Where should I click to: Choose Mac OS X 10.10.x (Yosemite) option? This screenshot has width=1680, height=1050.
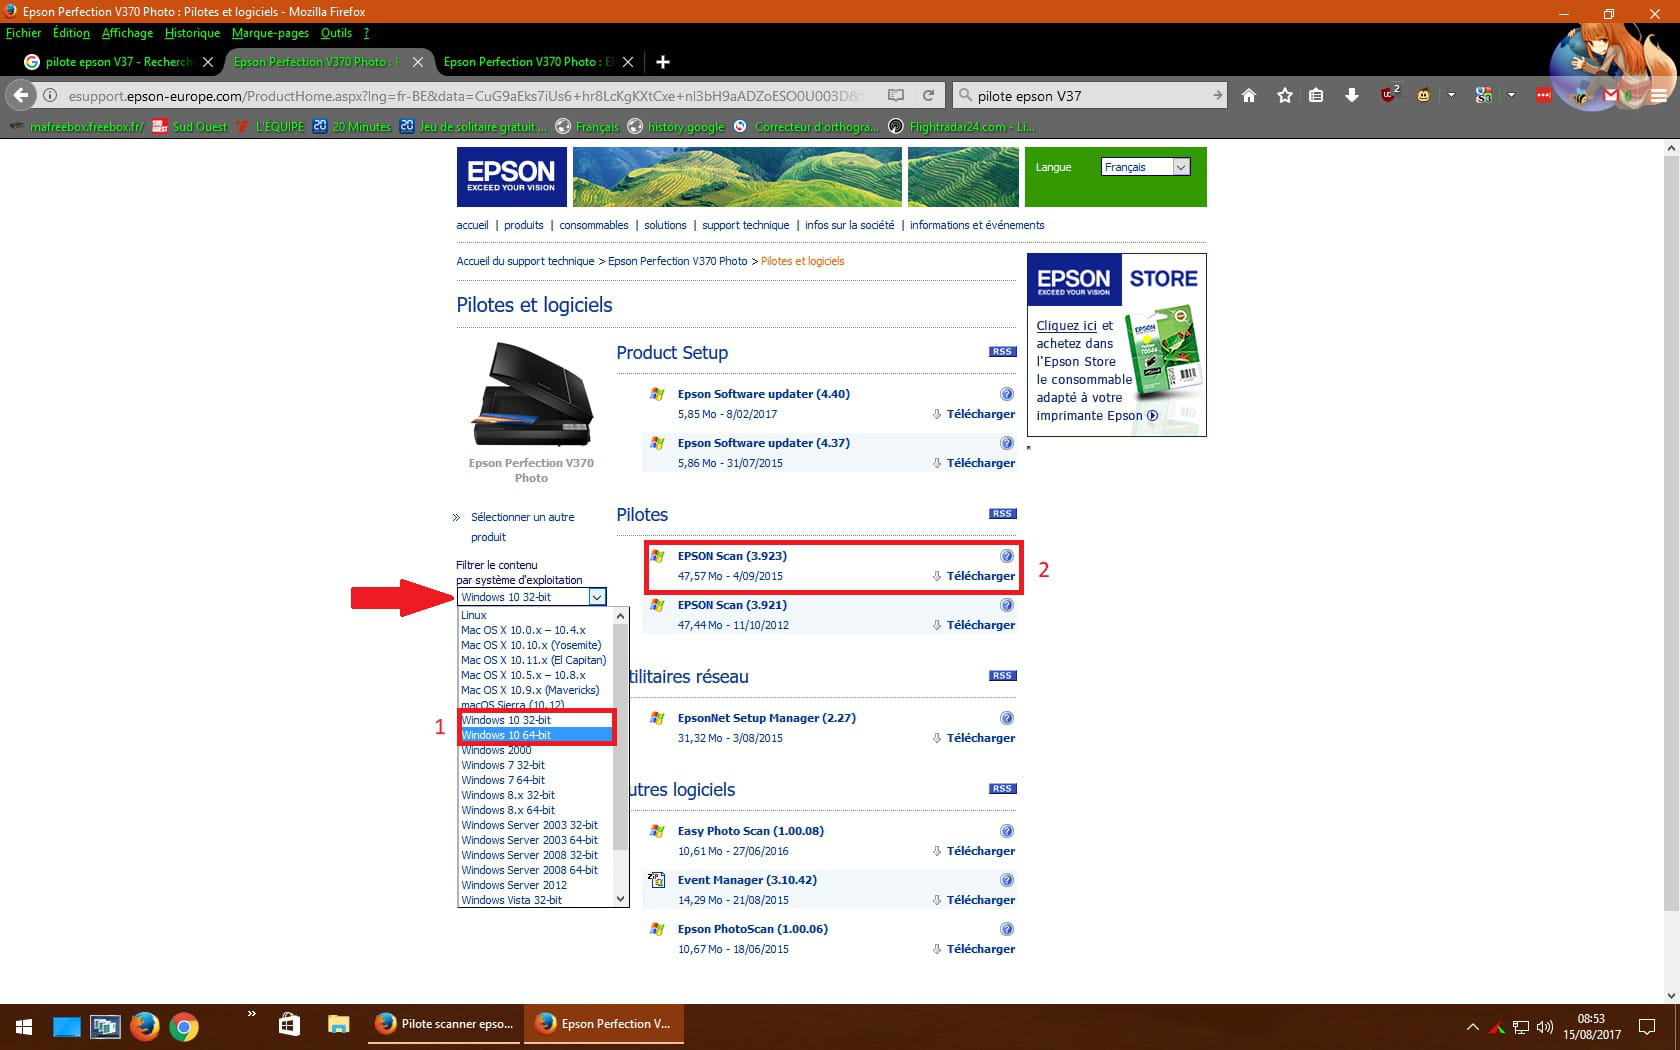click(x=536, y=645)
